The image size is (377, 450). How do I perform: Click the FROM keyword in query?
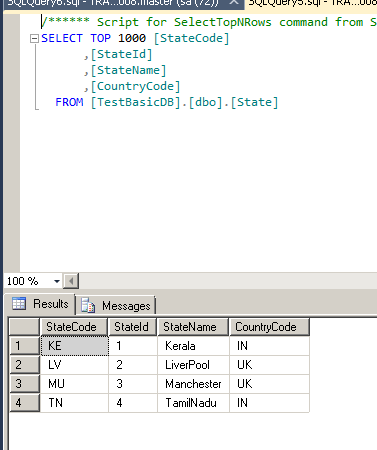click(69, 102)
